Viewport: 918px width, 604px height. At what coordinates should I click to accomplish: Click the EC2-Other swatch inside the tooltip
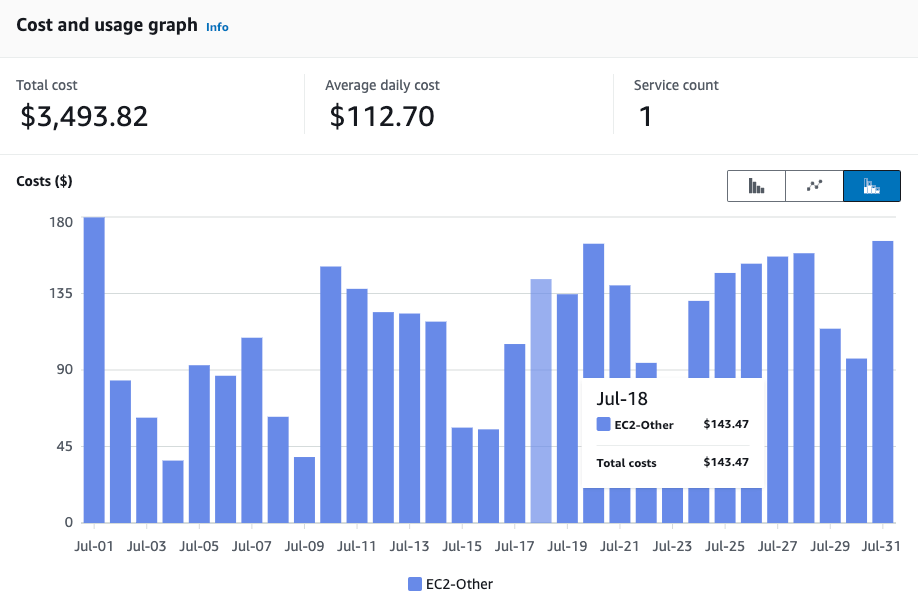(603, 424)
